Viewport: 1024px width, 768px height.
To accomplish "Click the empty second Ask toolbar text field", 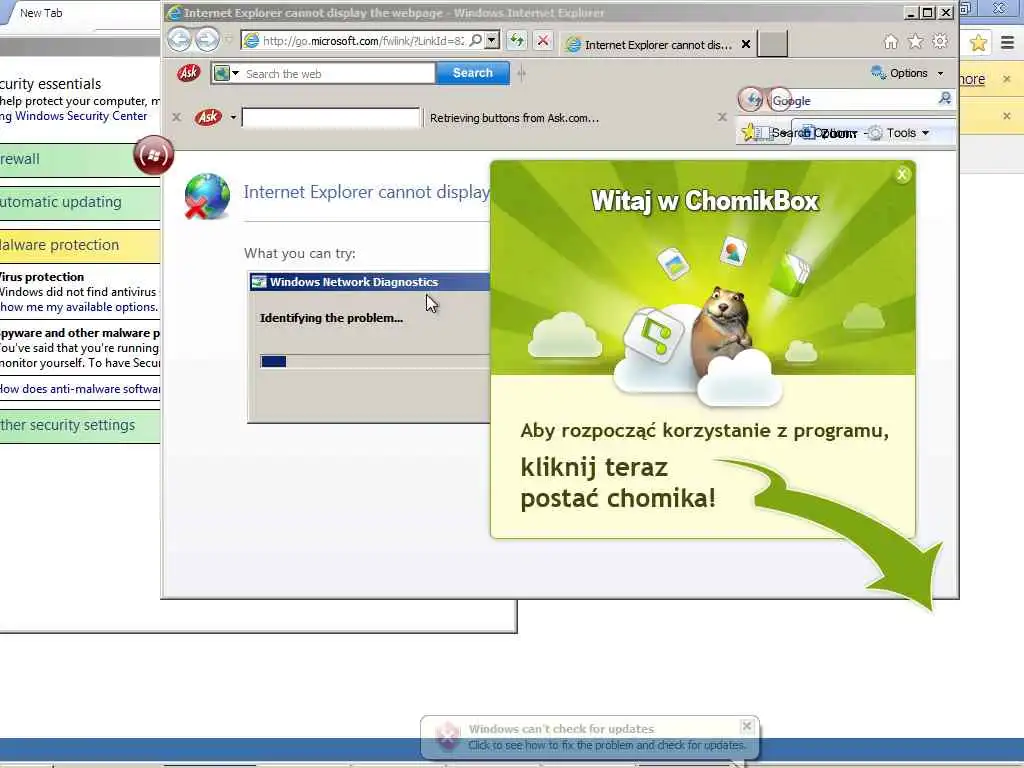I will [x=330, y=118].
